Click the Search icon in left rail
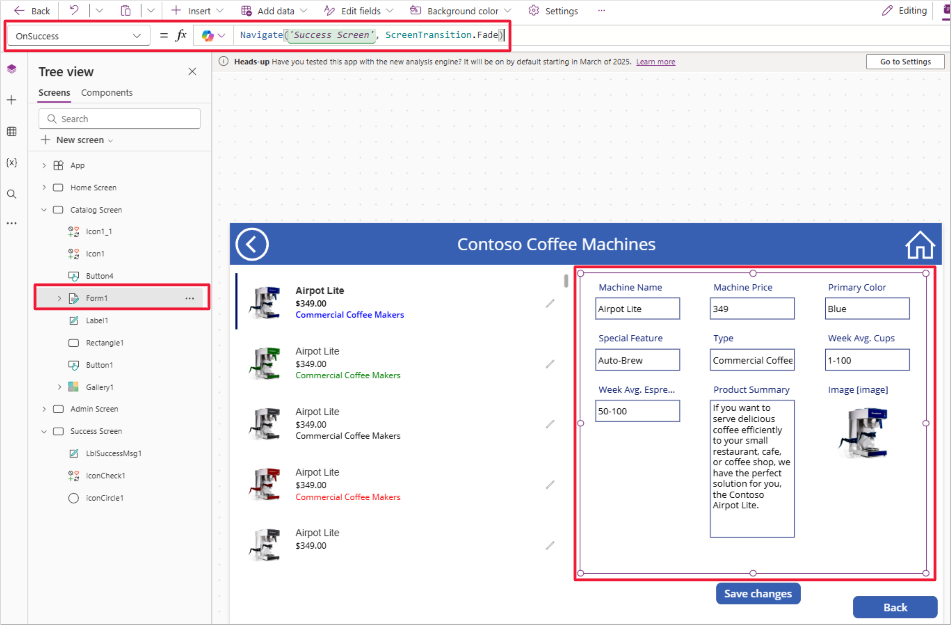 click(x=12, y=193)
